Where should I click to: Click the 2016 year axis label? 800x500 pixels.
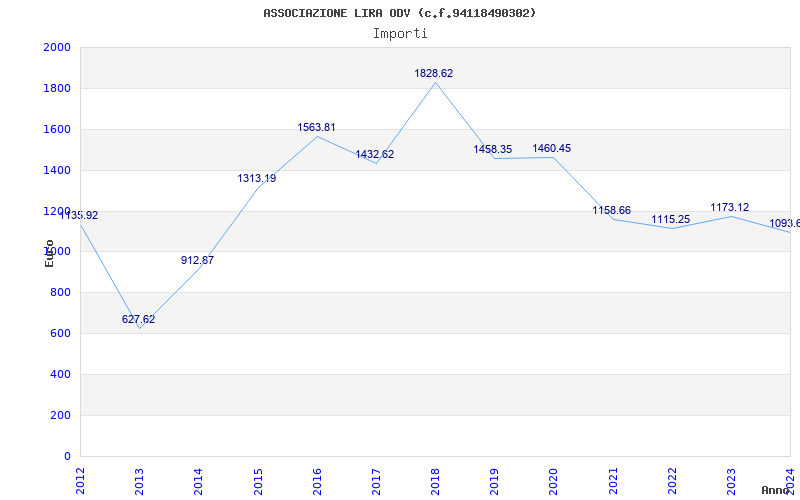point(317,481)
